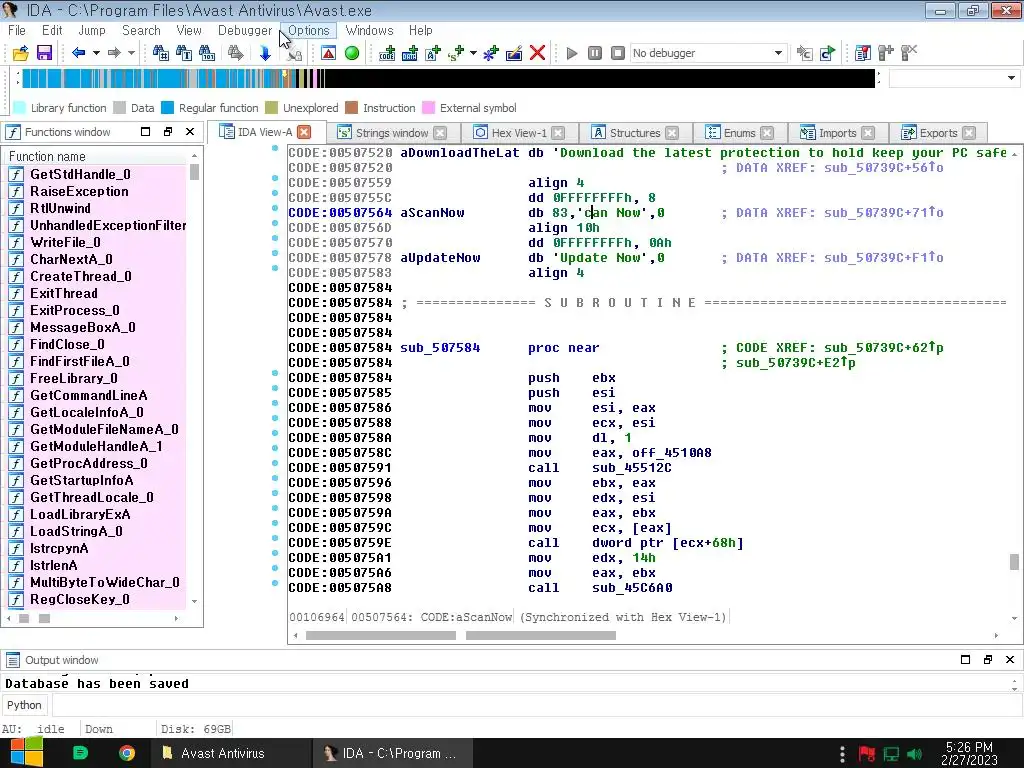
Task: Click the red X delete icon
Action: 537,53
